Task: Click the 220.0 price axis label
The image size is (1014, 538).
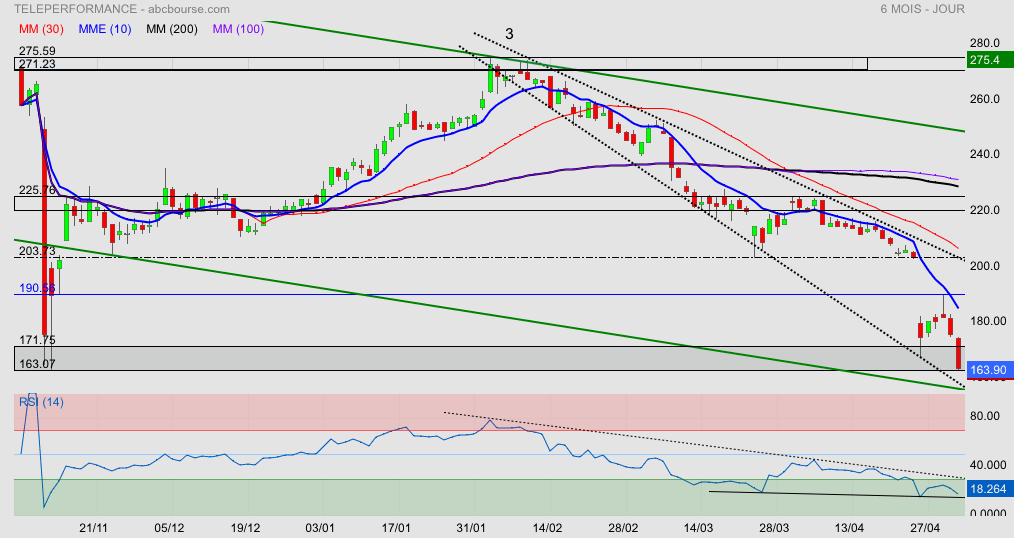Action: click(x=984, y=210)
